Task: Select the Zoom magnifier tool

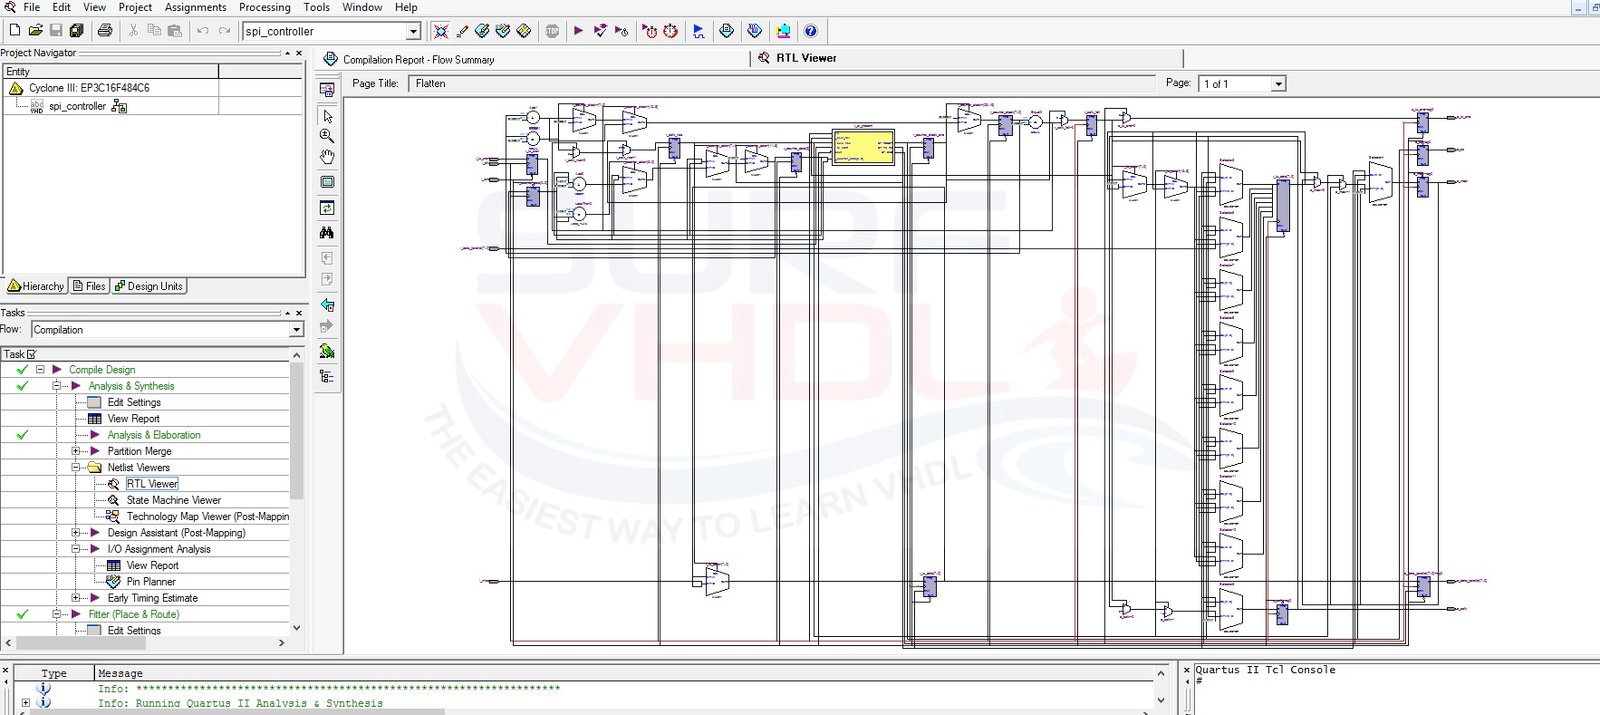Action: pos(327,136)
